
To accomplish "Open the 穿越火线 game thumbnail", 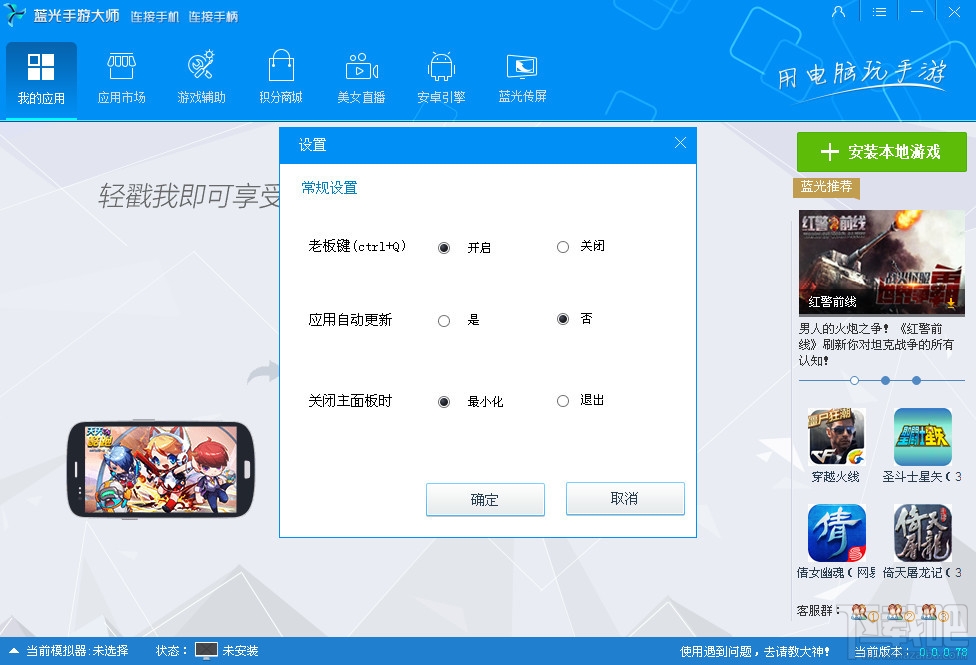I will (837, 437).
